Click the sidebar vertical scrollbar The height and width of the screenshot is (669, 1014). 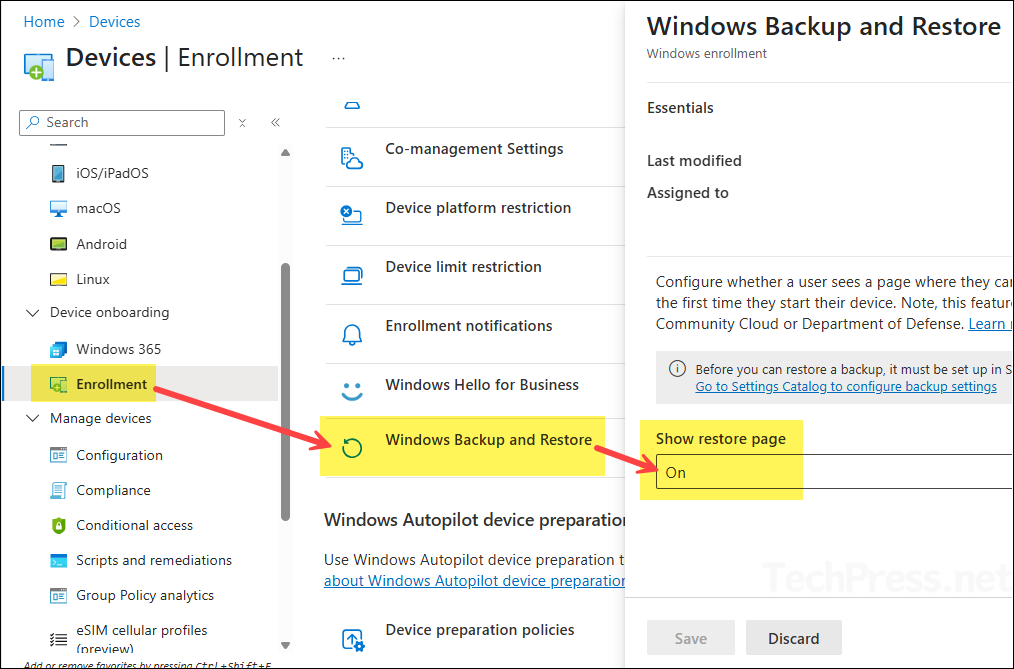[286, 390]
